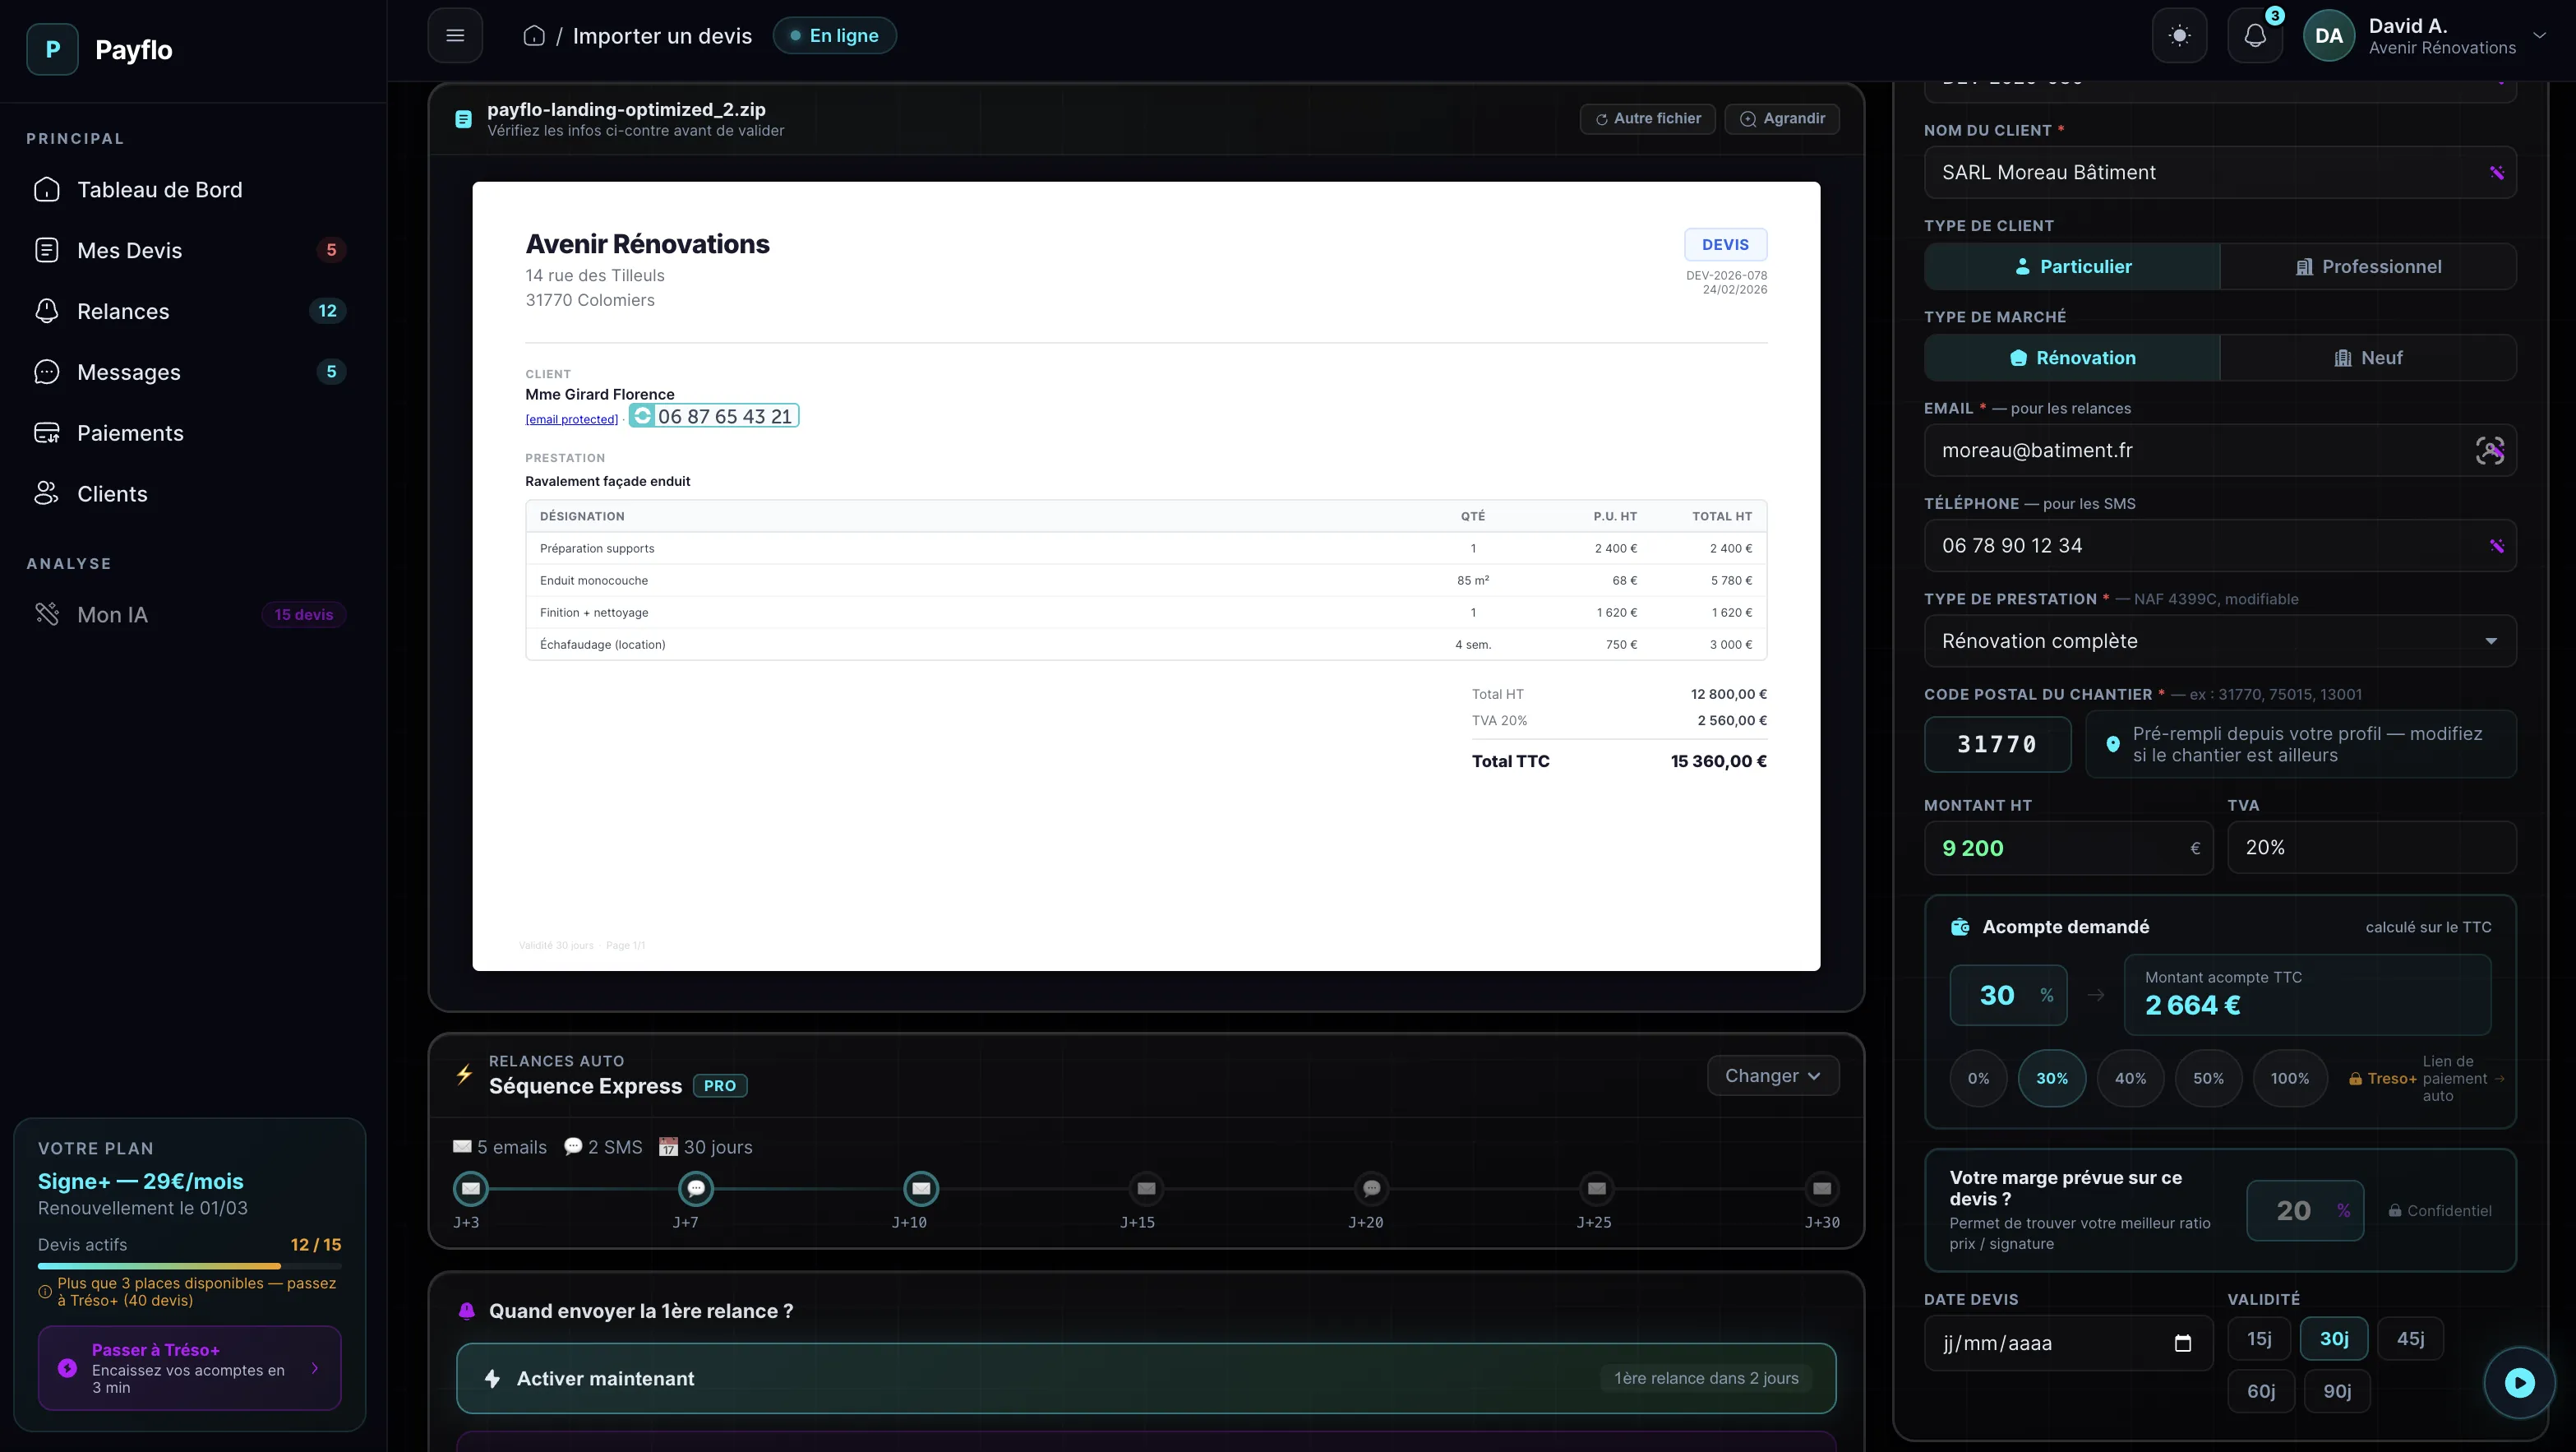The image size is (2576, 1452).
Task: Open Relances in sidebar
Action: click(123, 311)
